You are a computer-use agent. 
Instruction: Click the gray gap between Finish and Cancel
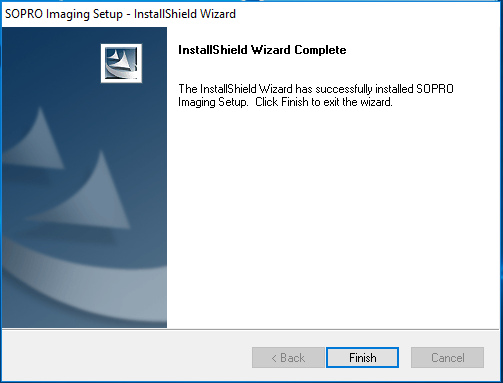405,358
